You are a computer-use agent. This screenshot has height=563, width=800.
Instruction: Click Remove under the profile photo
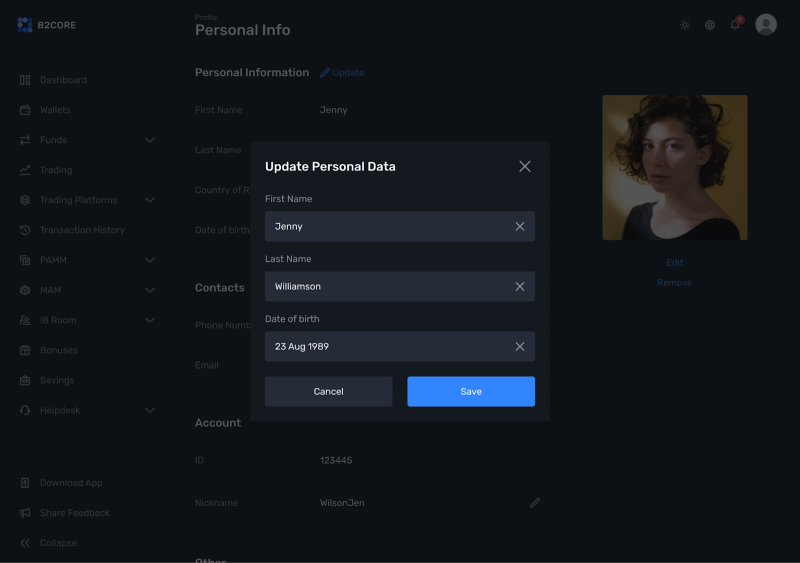[x=674, y=283]
